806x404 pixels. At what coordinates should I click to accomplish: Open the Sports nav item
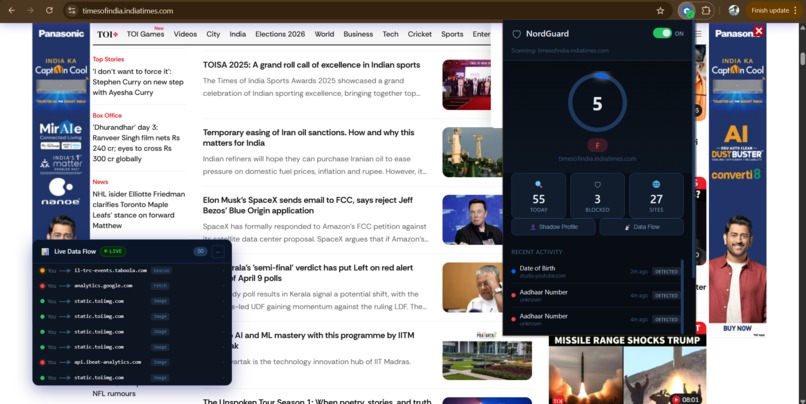click(452, 34)
